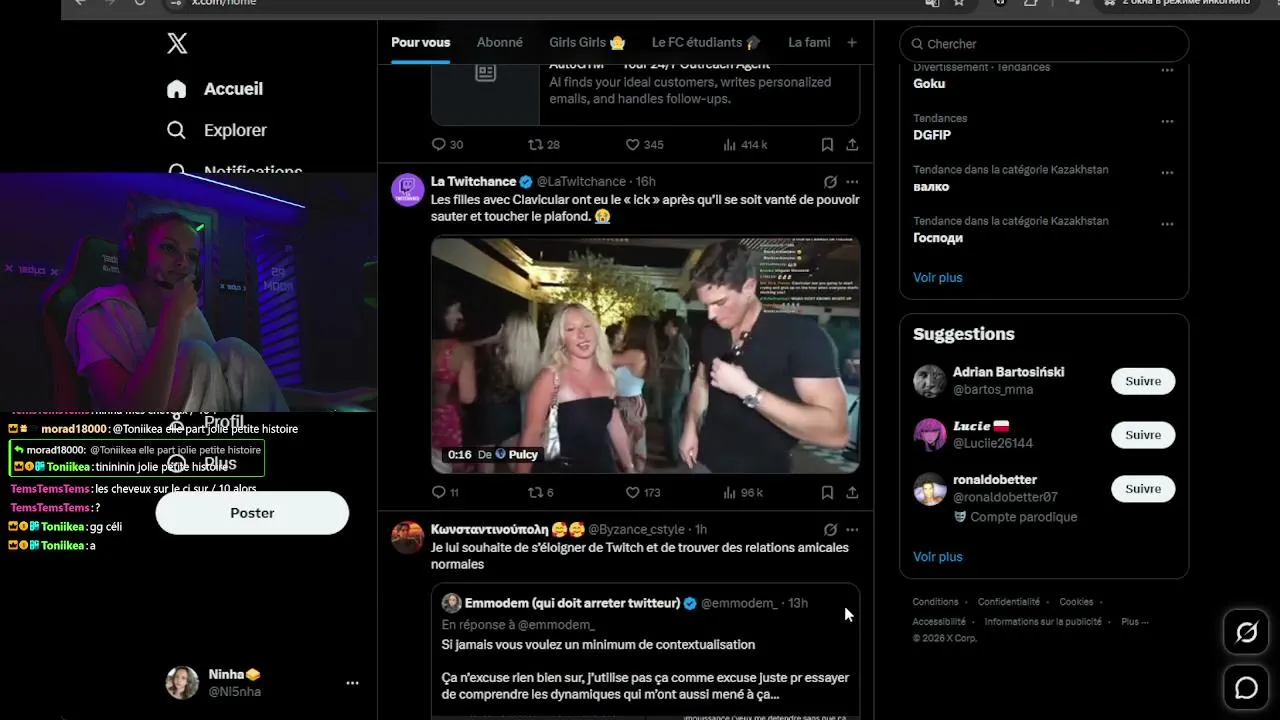1280x720 pixels.
Task: Open the floating messages chat button
Action: tap(1246, 688)
